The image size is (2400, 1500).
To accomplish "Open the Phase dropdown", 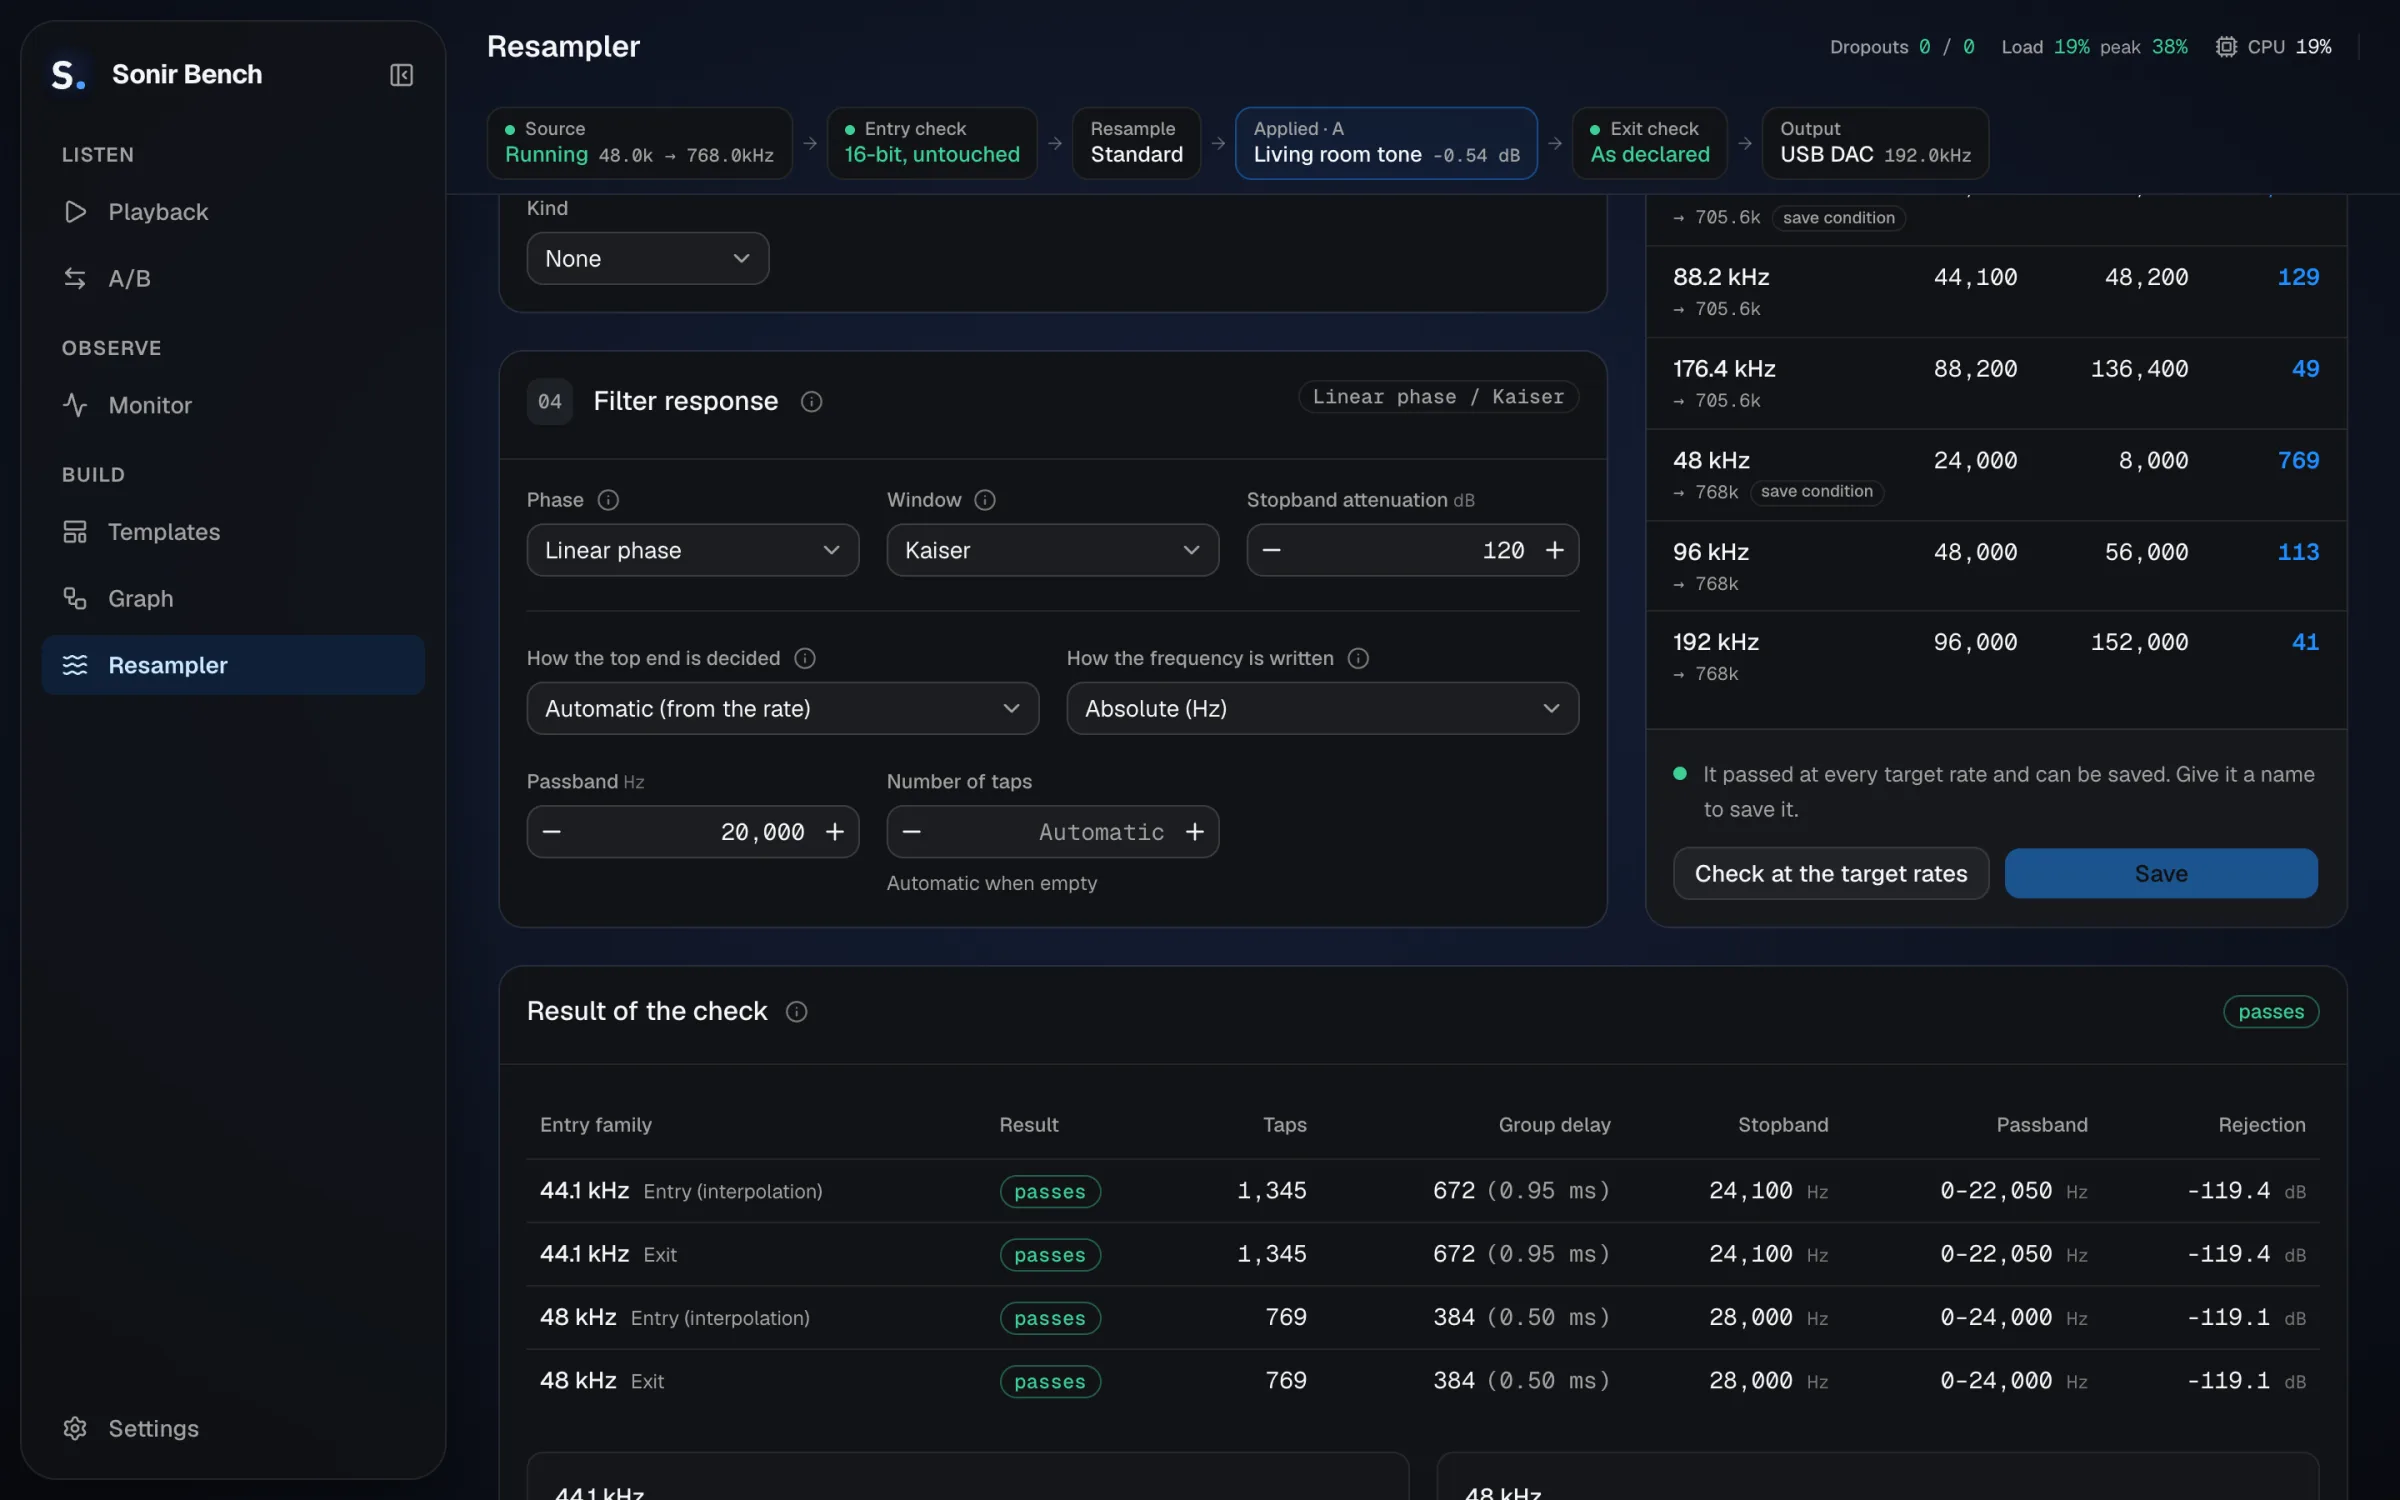I will click(693, 551).
